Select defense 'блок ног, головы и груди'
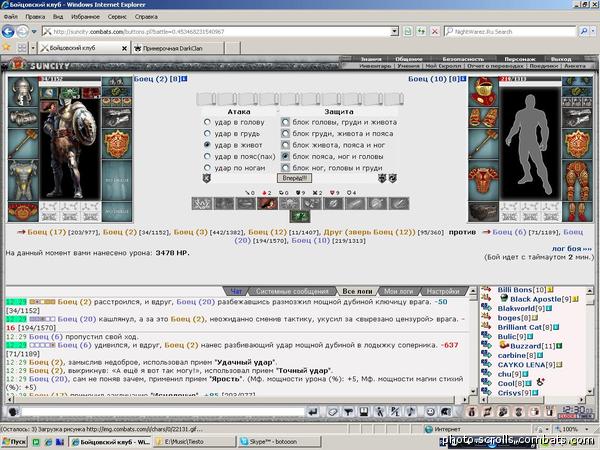 (x=285, y=168)
